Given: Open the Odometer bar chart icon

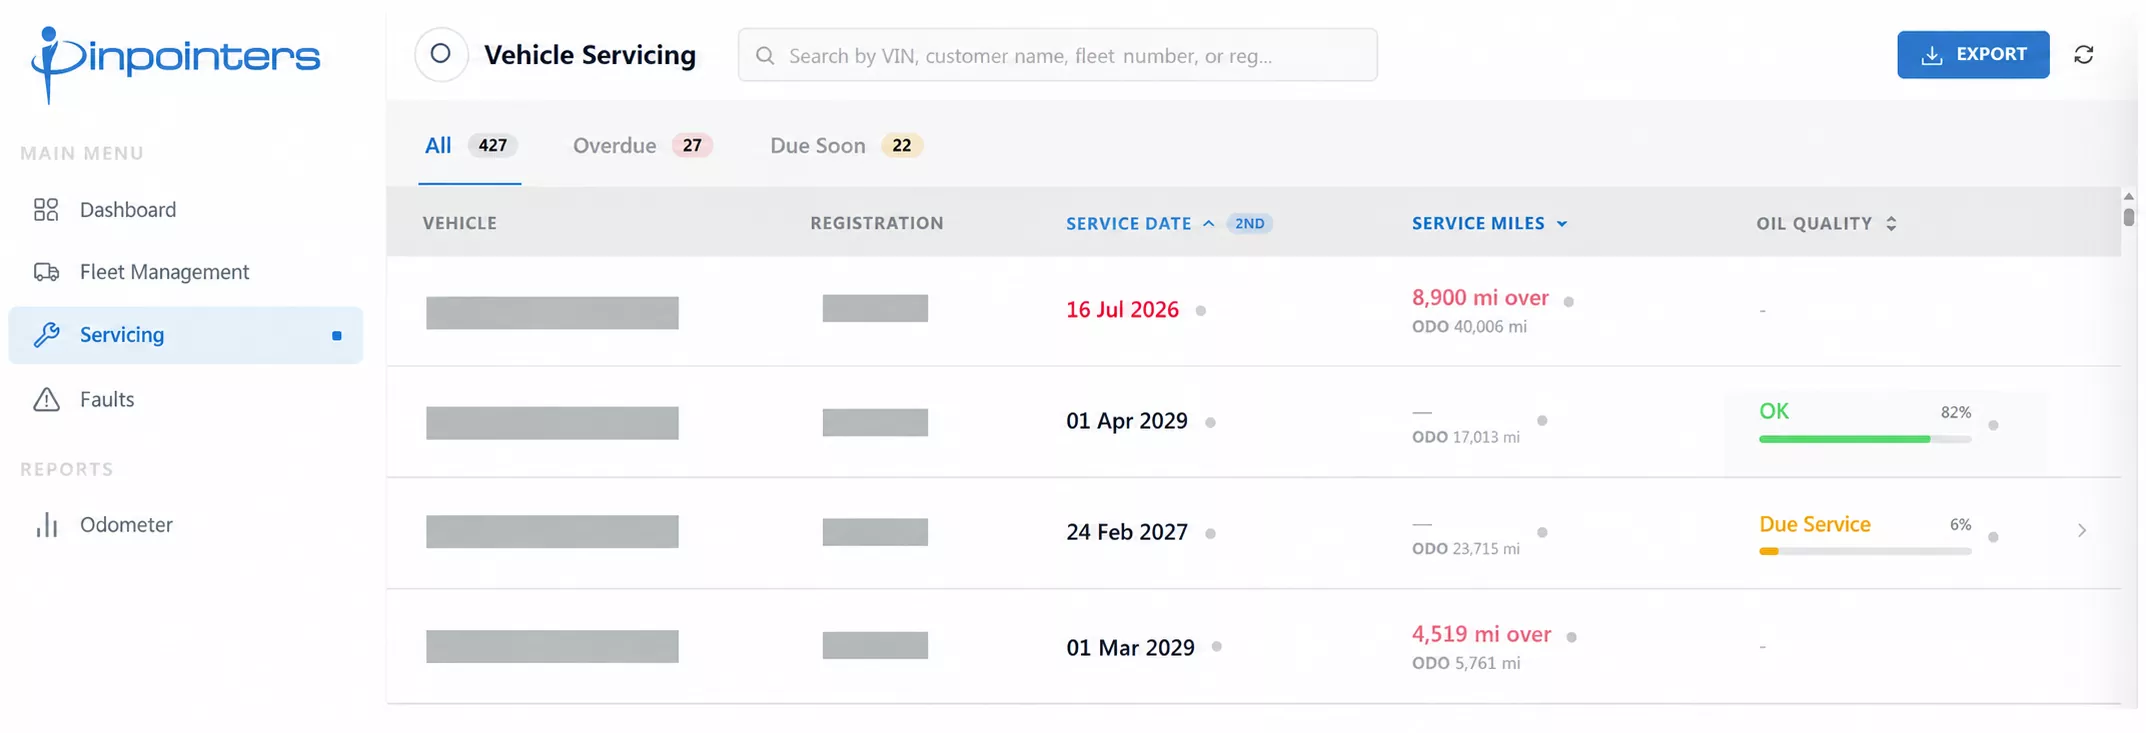Looking at the screenshot, I should (46, 525).
